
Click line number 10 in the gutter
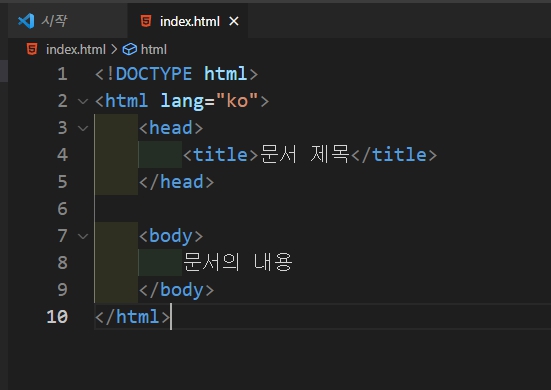(x=57, y=317)
